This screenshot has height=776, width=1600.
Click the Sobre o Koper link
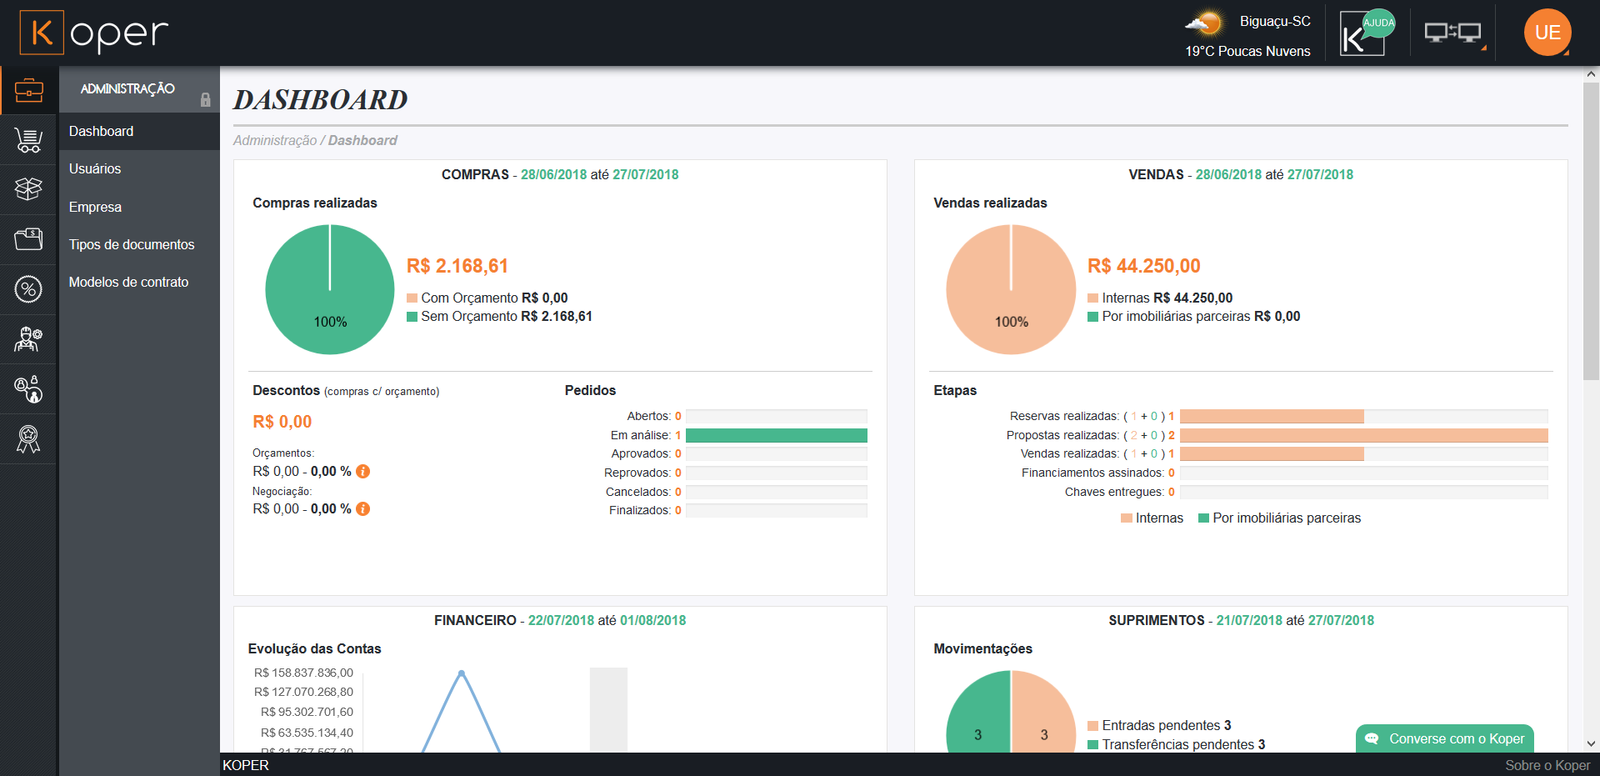point(1546,765)
